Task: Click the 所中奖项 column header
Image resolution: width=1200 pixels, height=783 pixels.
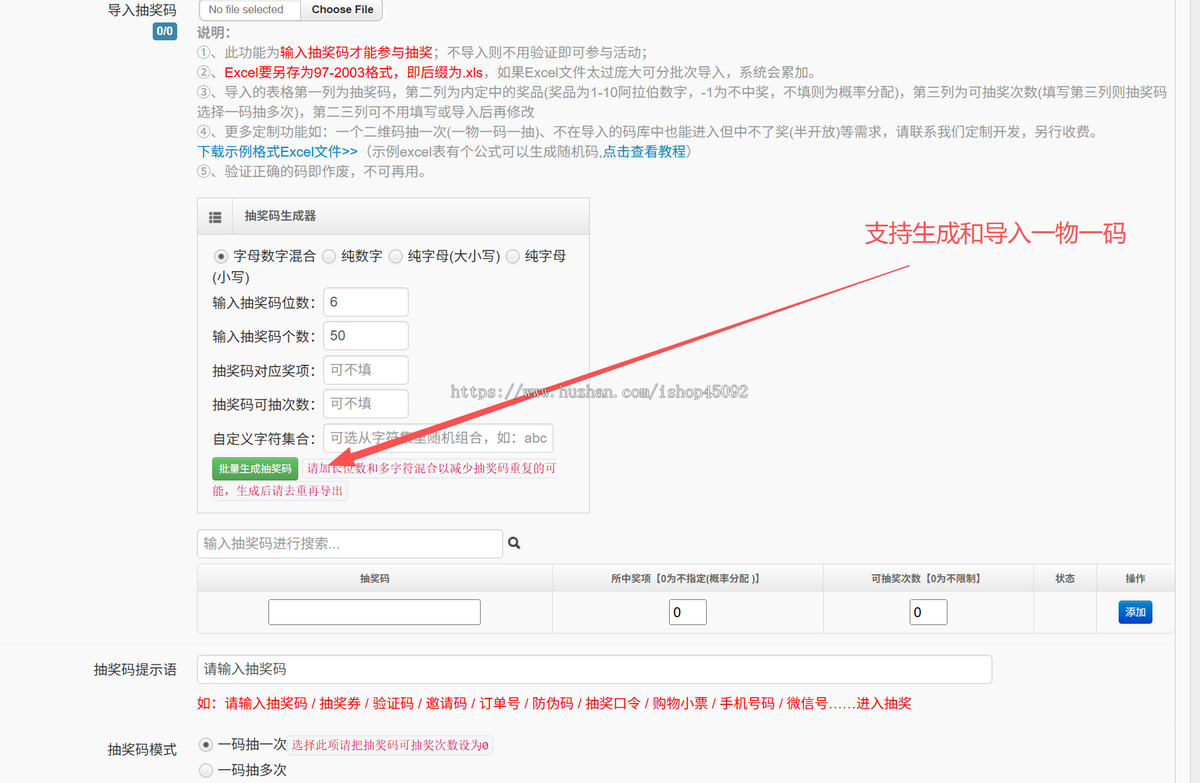Action: point(688,578)
